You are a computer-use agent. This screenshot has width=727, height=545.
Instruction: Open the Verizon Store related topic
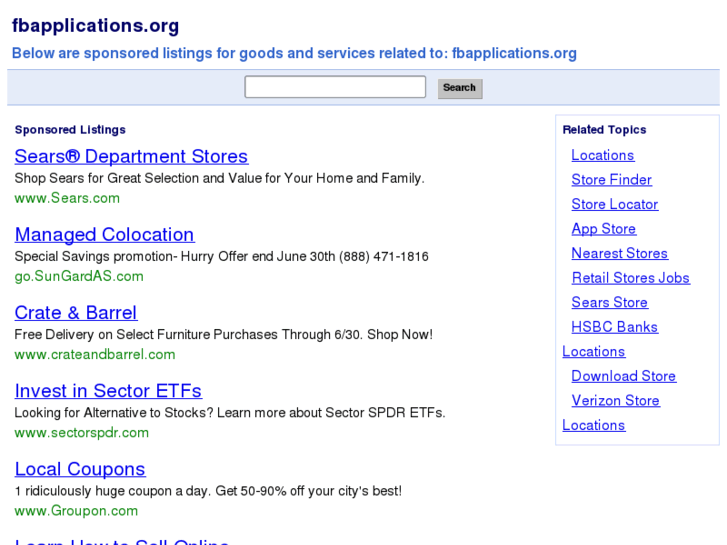(615, 401)
